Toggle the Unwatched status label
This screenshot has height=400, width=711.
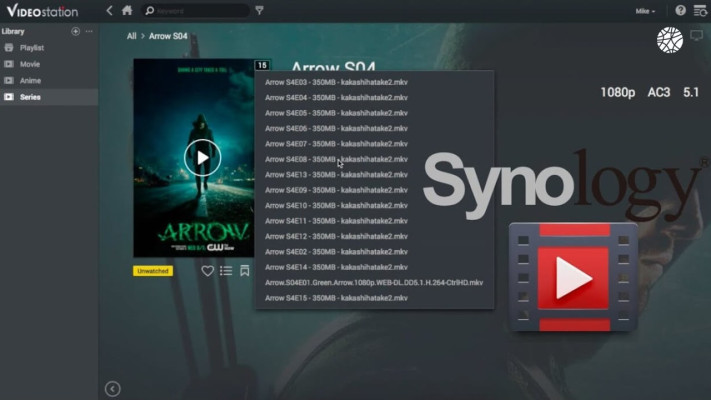pyautogui.click(x=153, y=271)
